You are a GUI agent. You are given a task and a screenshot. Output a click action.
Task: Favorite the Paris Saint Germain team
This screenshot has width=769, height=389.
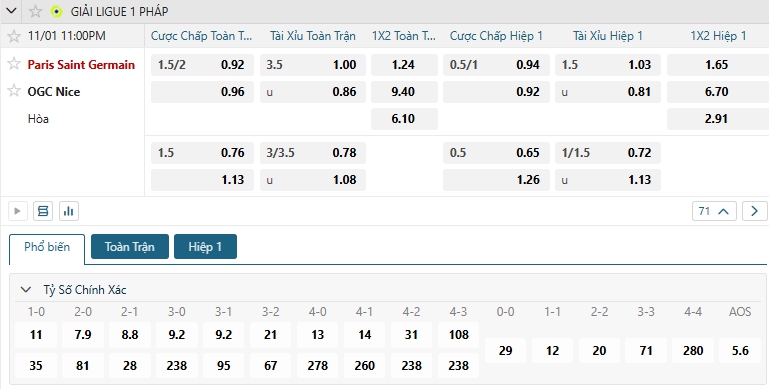[x=14, y=63]
